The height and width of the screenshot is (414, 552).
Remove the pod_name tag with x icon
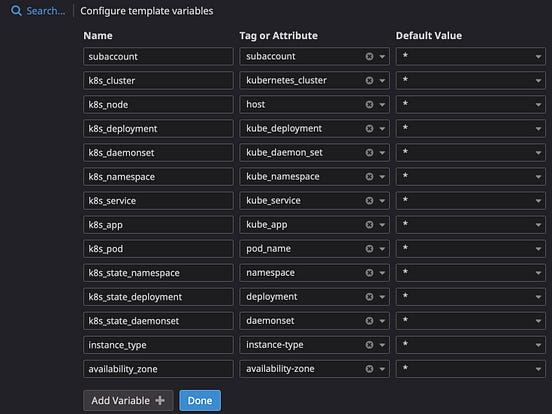point(369,249)
